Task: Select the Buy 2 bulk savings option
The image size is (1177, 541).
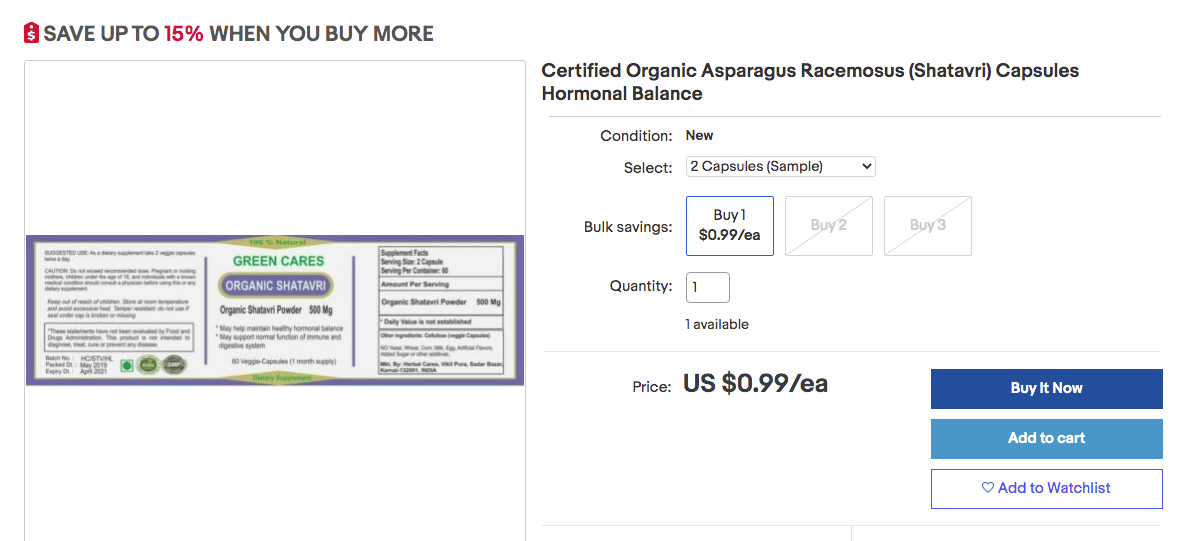Action: 829,226
